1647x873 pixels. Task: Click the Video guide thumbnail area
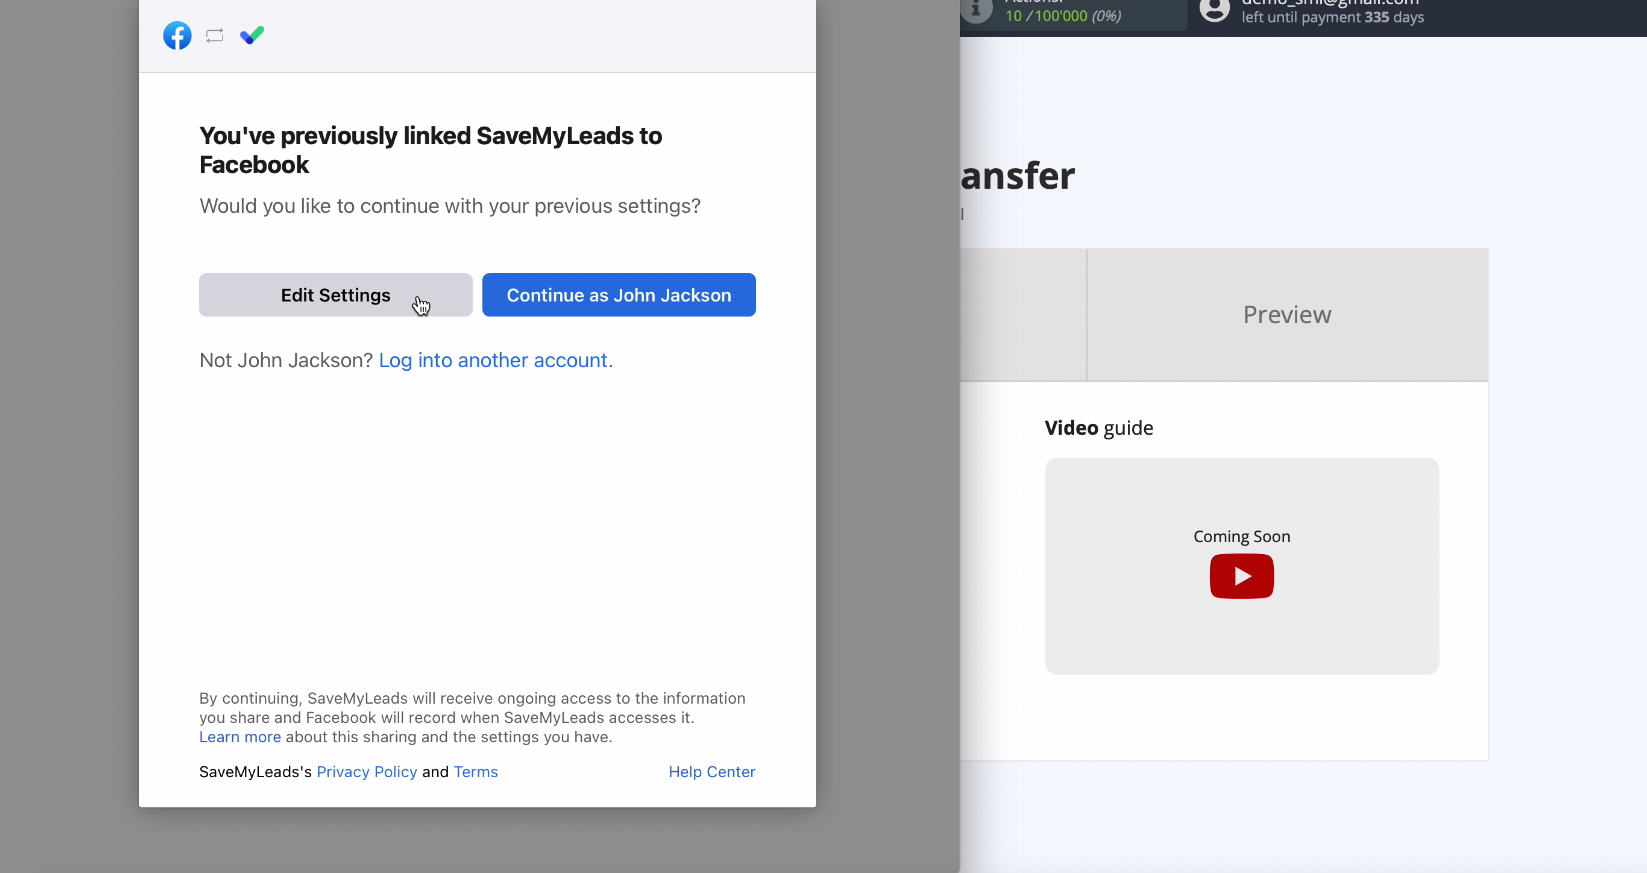[x=1241, y=566]
